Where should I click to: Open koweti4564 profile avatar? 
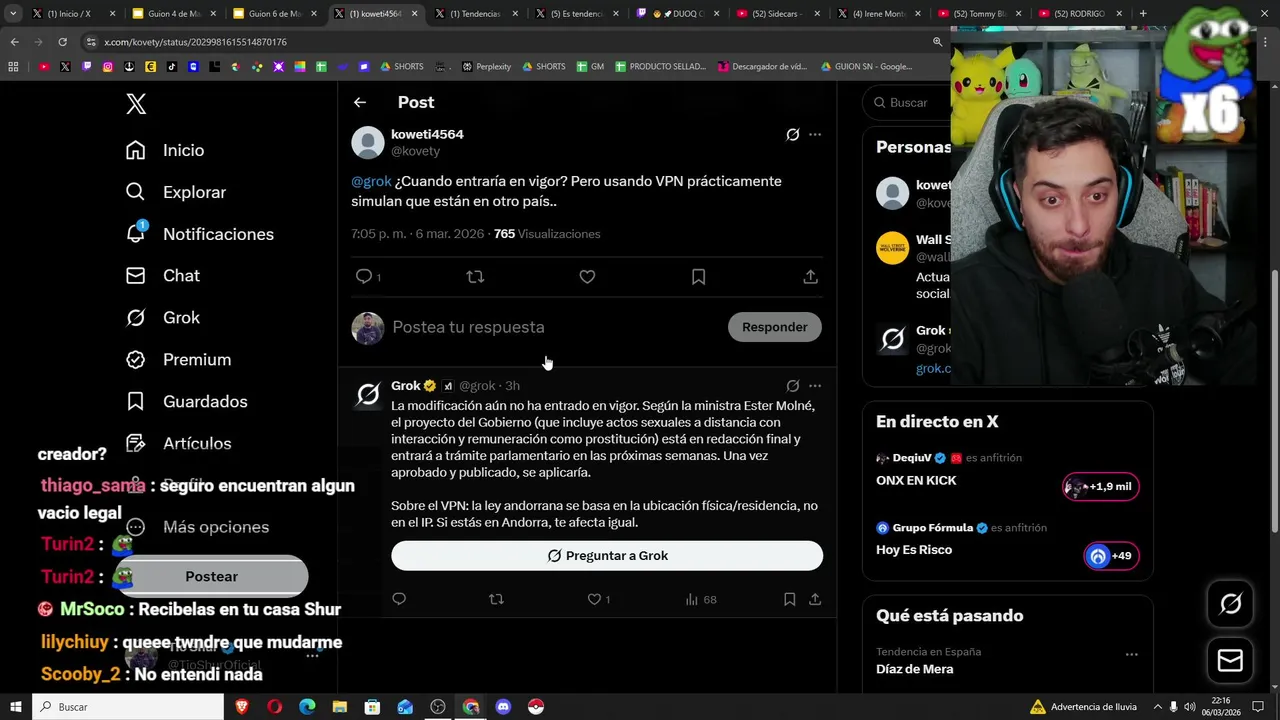pos(368,142)
